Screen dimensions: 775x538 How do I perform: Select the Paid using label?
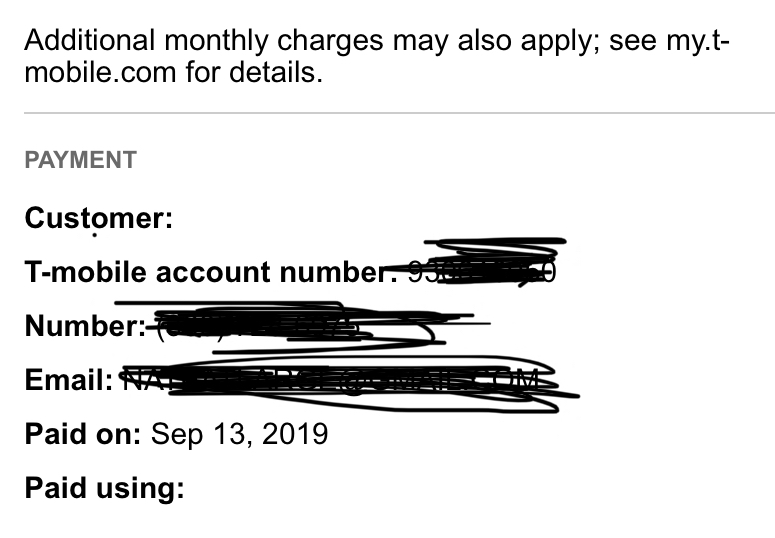click(x=104, y=489)
